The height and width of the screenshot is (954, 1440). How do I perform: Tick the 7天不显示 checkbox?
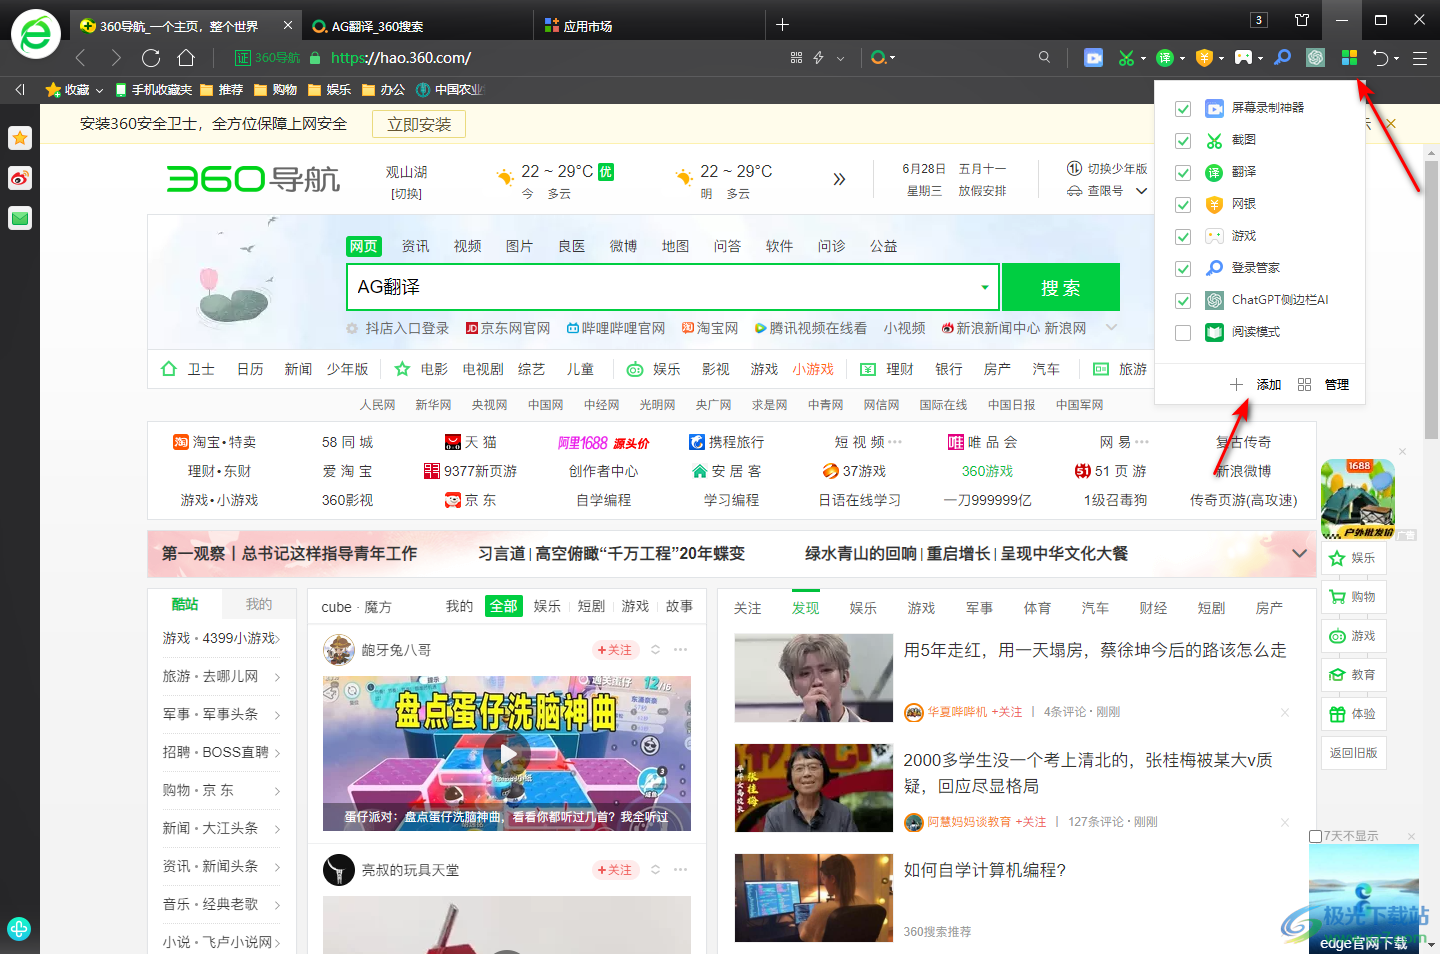coord(1316,836)
